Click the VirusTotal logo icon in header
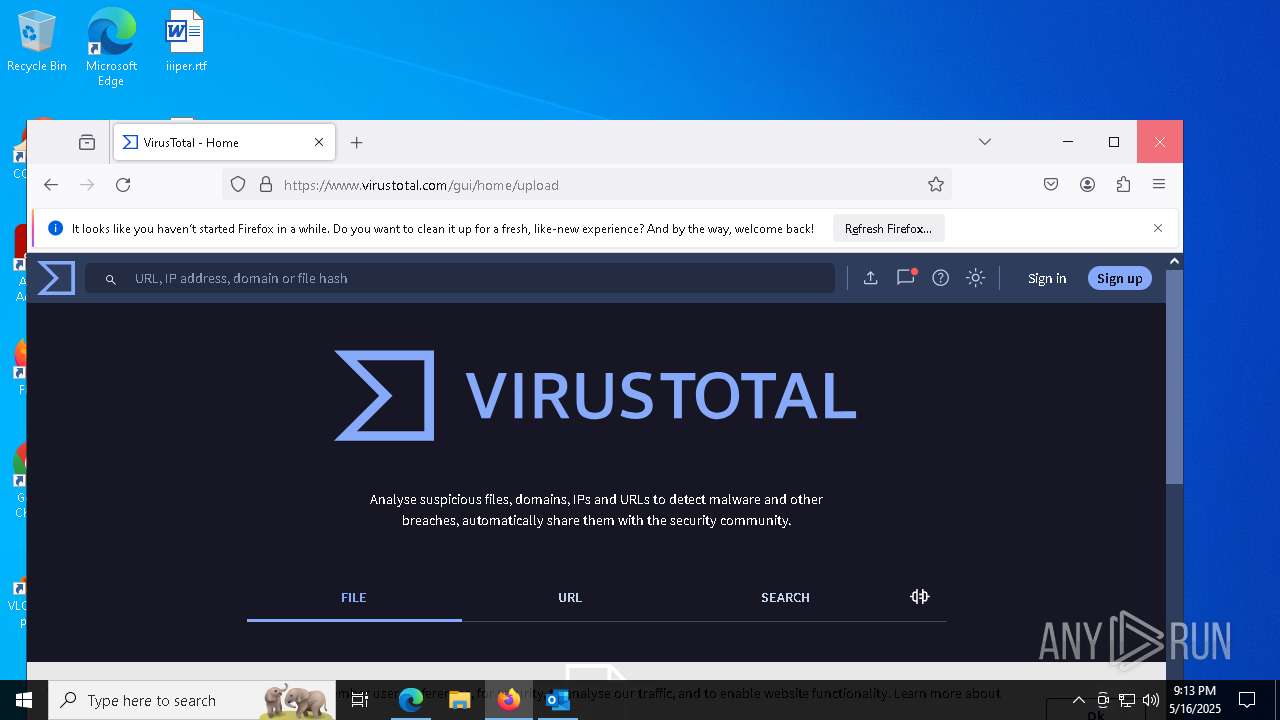Screen dimensions: 1280x720 [56, 278]
